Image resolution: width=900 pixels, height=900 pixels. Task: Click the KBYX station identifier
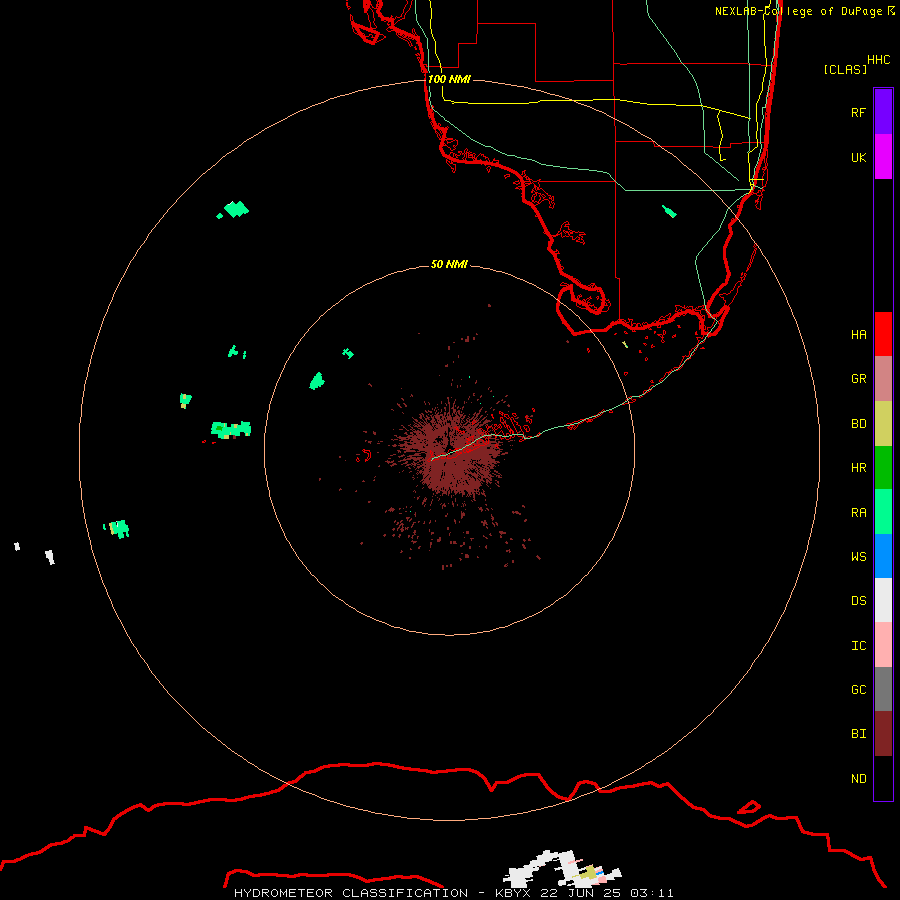click(x=513, y=893)
